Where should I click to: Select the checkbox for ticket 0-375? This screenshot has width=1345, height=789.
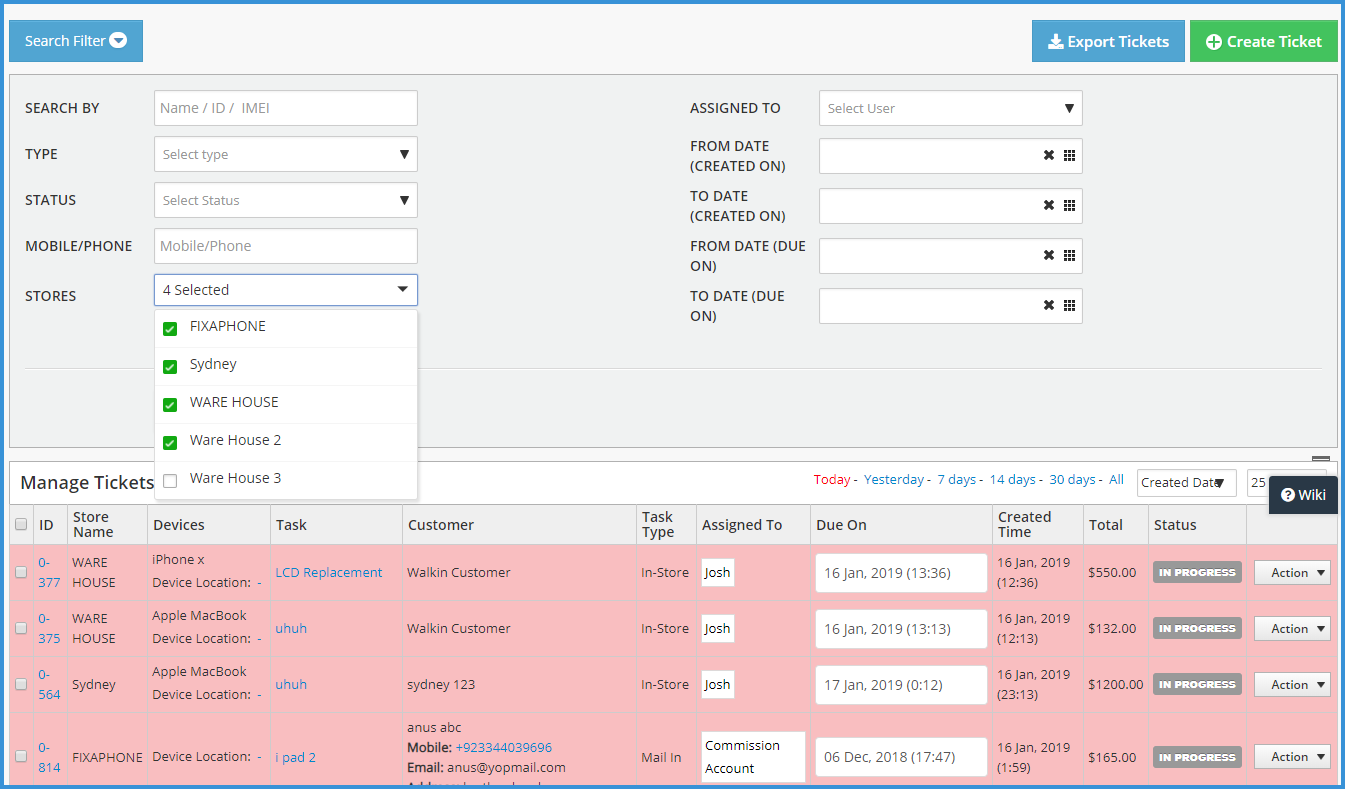21,628
